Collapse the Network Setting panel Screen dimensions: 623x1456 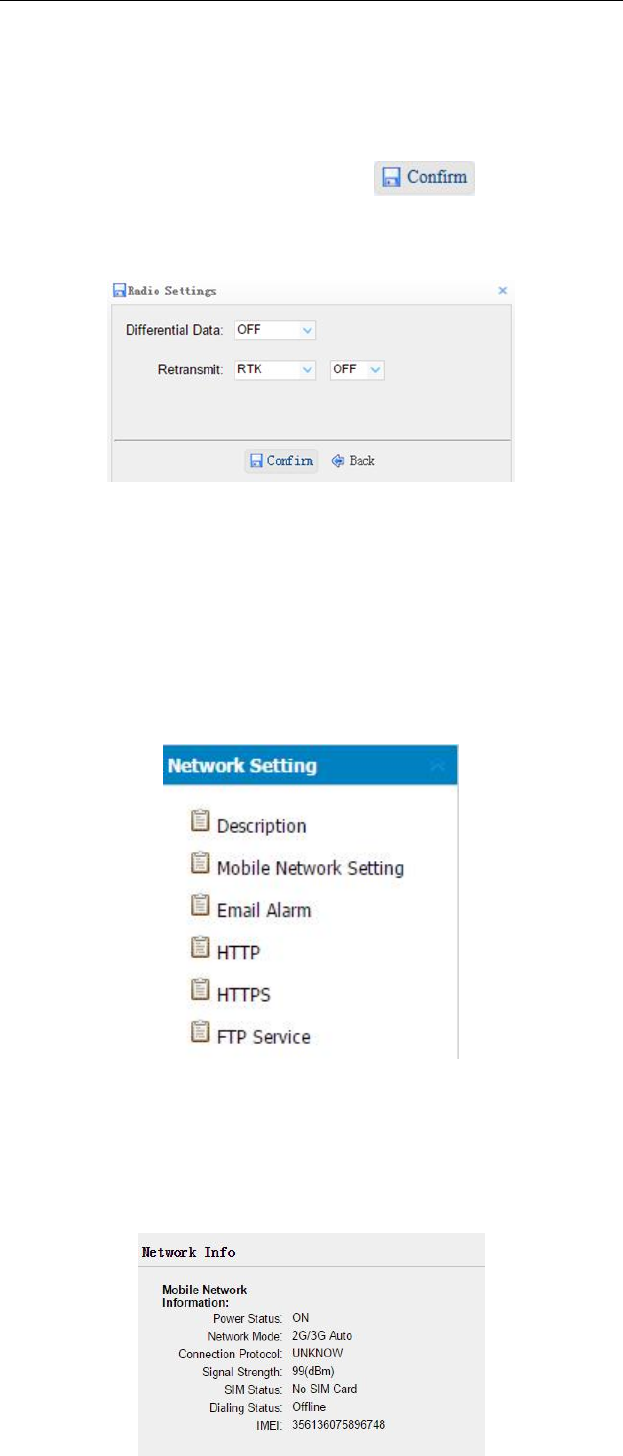(x=437, y=766)
